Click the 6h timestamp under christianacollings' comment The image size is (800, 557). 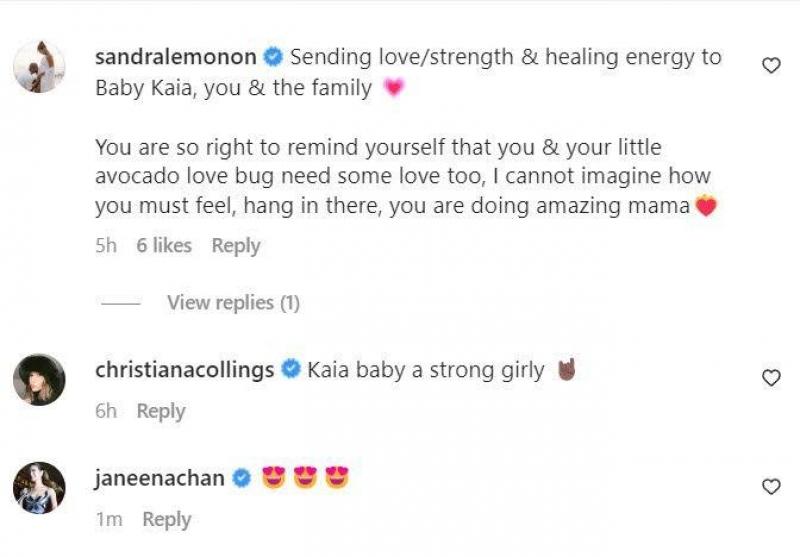pyautogui.click(x=106, y=411)
